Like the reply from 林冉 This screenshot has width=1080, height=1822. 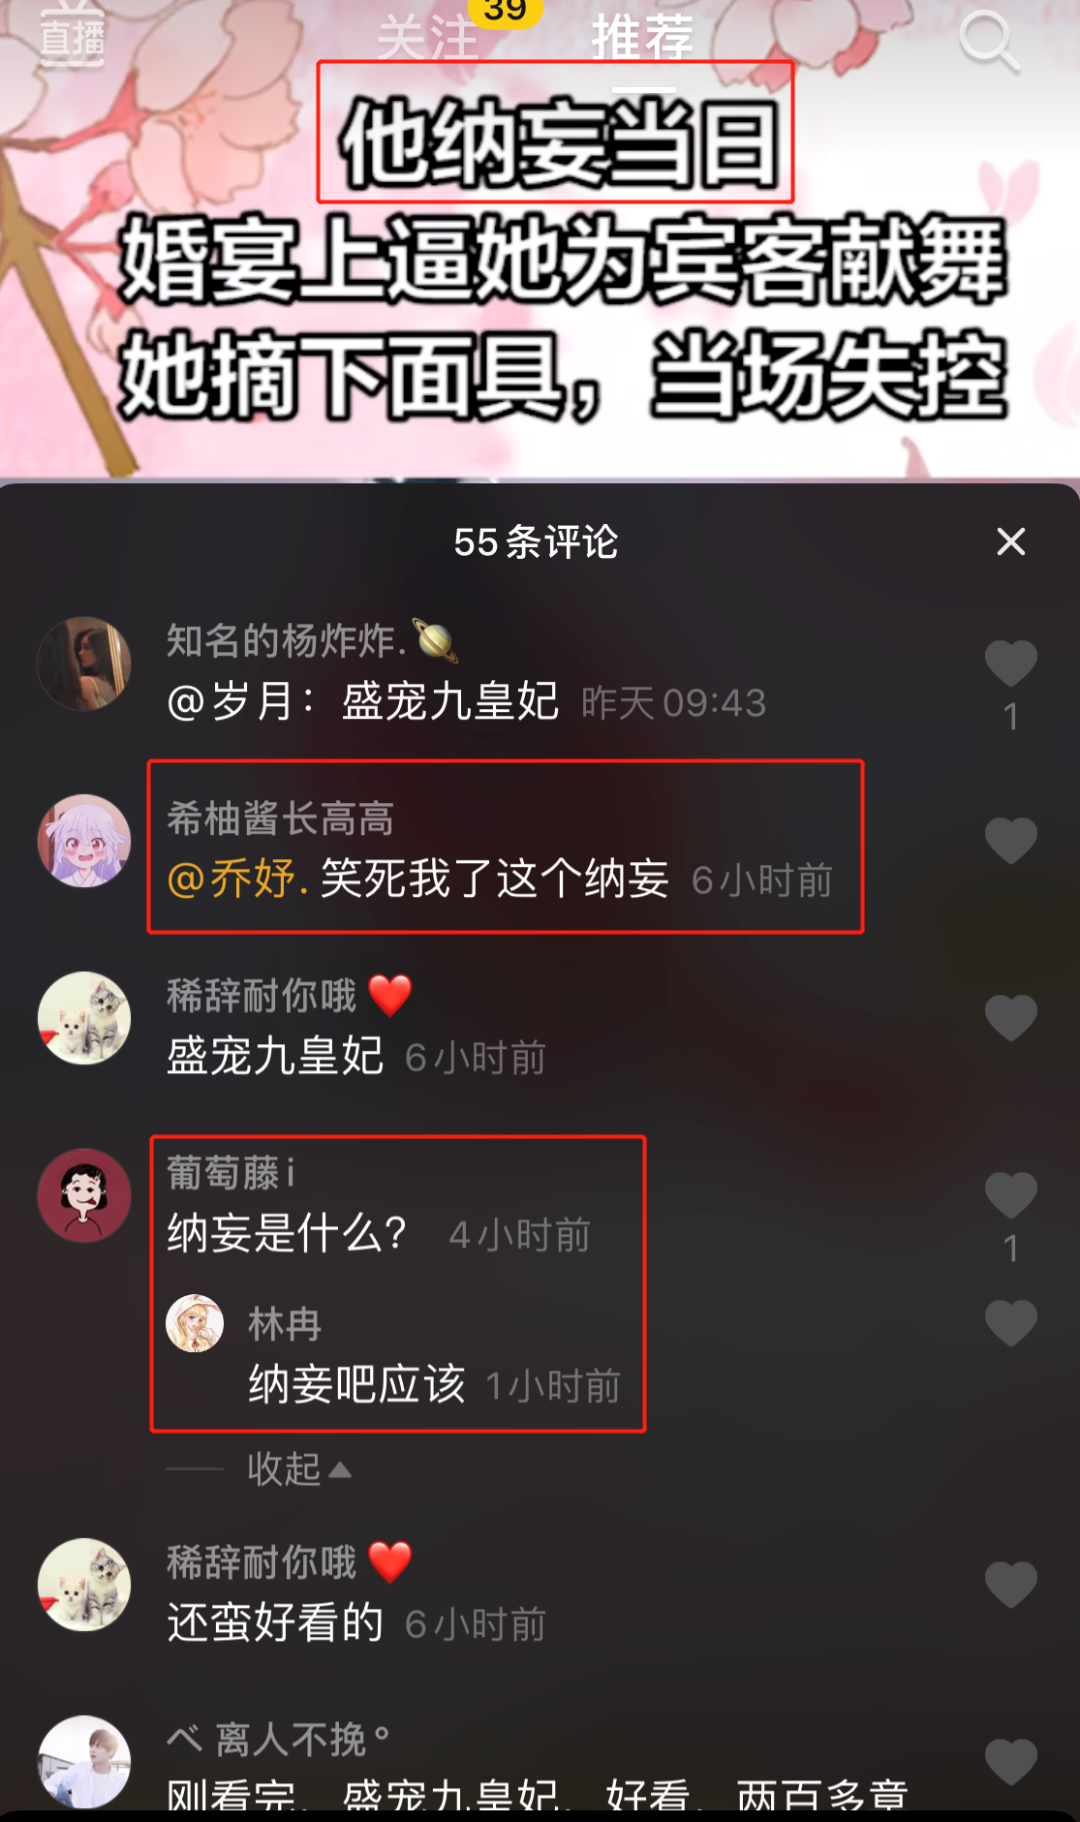pyautogui.click(x=1011, y=1323)
